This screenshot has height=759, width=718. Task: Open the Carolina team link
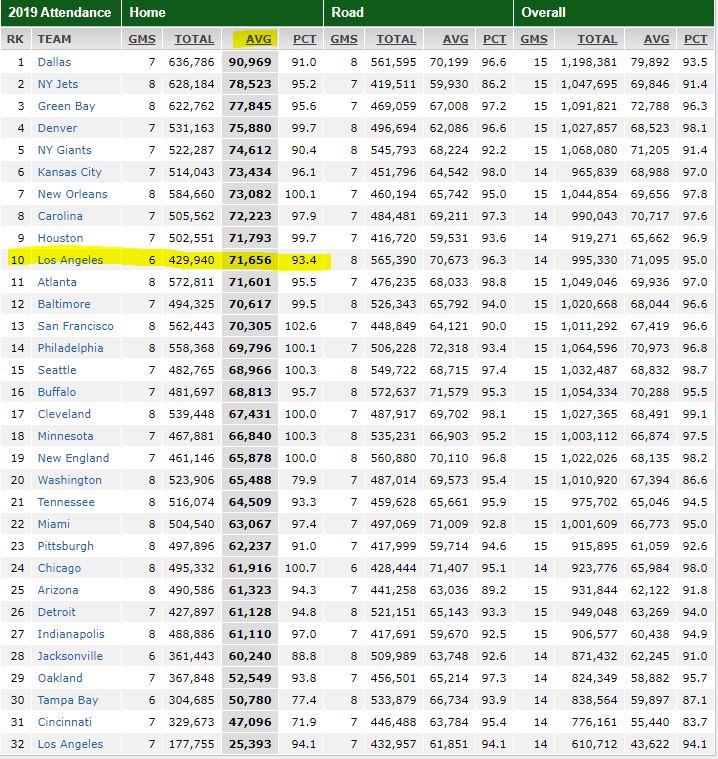(x=60, y=216)
